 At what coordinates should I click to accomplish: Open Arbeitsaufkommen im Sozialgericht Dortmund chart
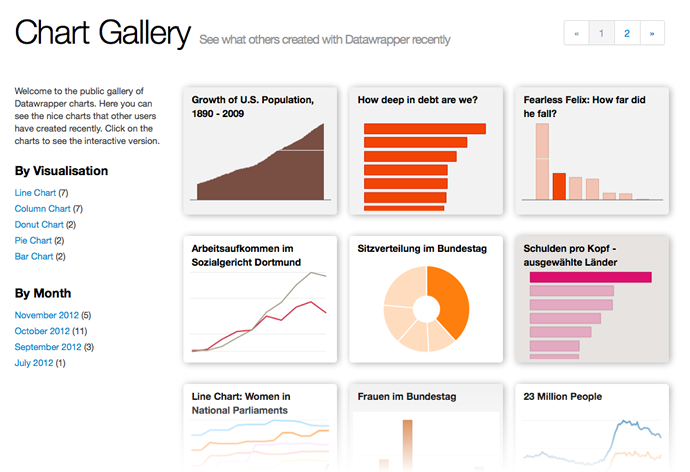(x=260, y=300)
